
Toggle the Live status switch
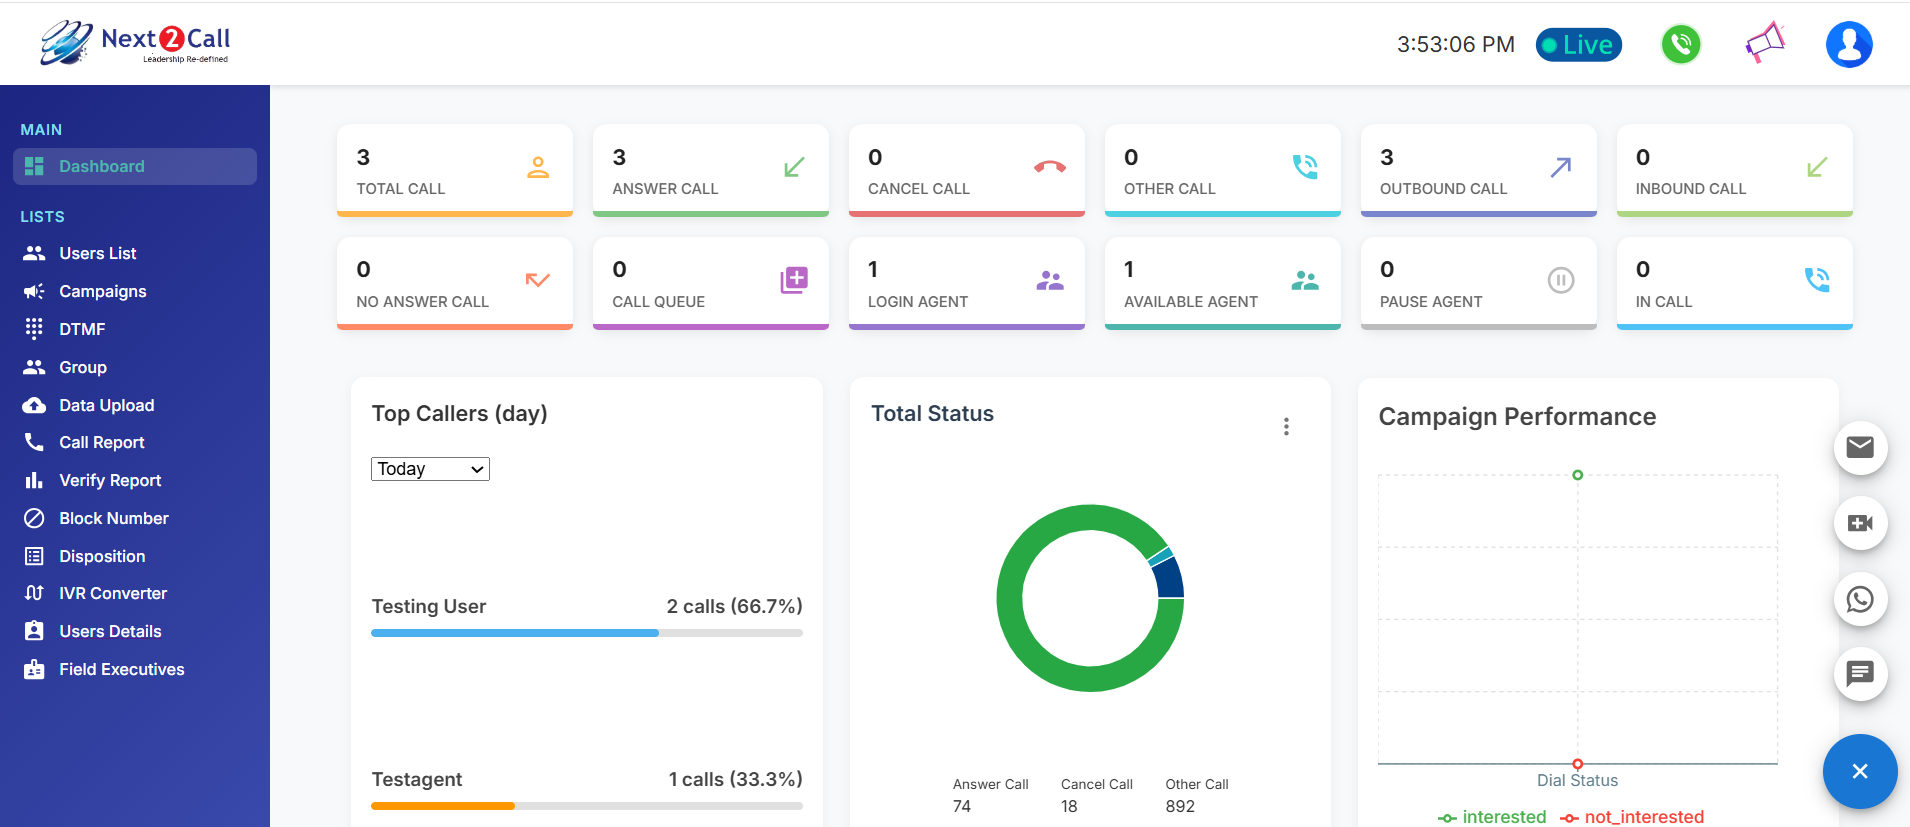tap(1578, 45)
